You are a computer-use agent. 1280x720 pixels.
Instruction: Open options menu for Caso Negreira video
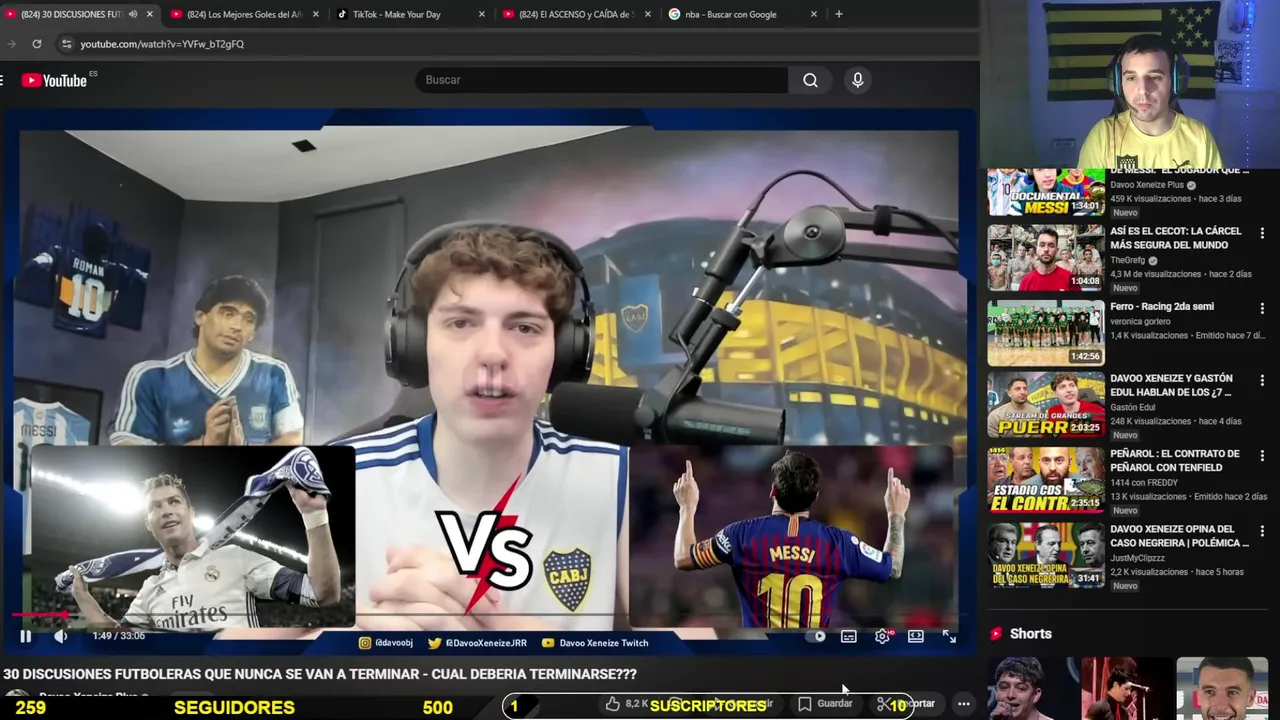click(x=1262, y=531)
